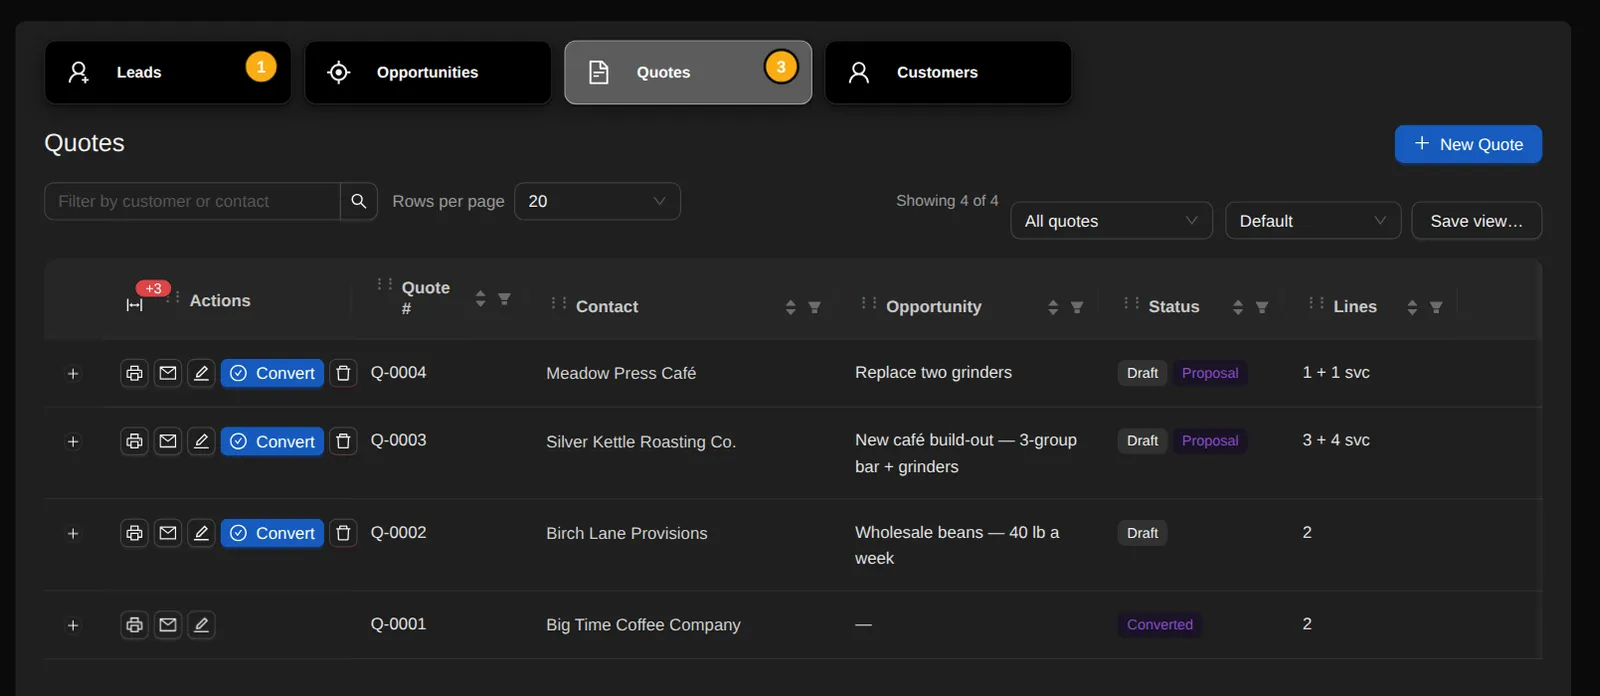Image resolution: width=1600 pixels, height=696 pixels.
Task: Edit quote Q-0003 with pencil icon
Action: [201, 441]
